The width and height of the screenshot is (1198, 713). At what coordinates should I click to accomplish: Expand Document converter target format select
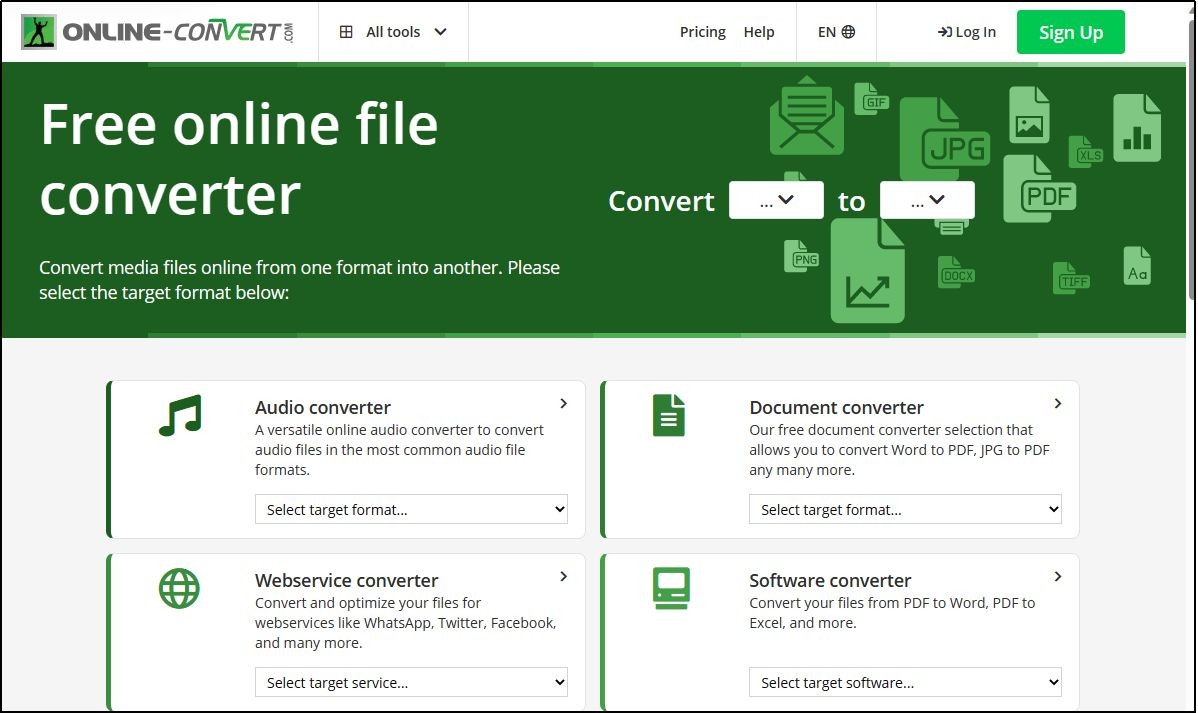905,510
